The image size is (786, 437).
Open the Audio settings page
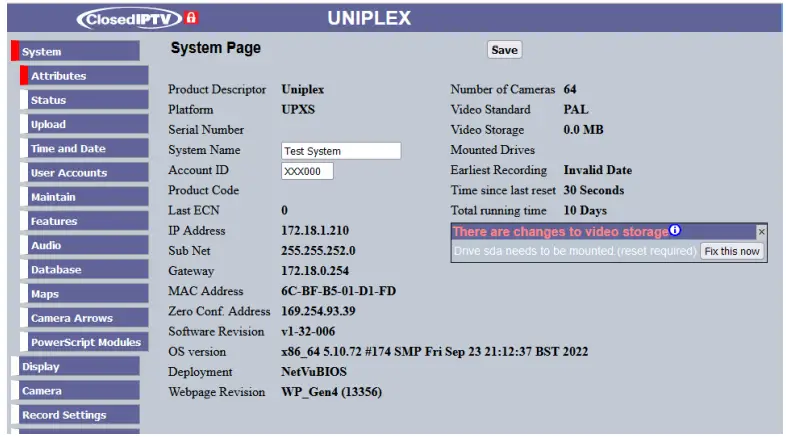[x=84, y=245]
